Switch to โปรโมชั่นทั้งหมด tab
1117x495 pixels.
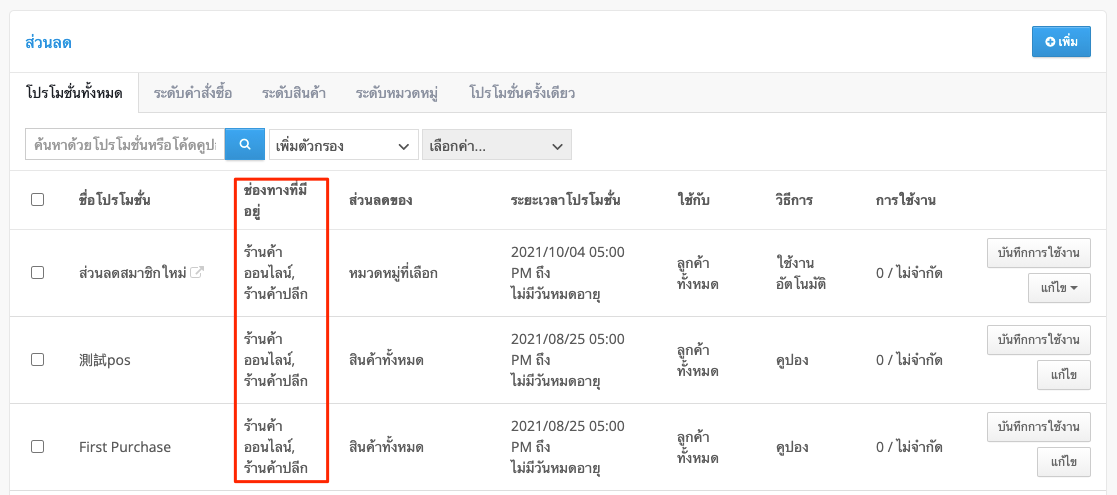click(x=74, y=93)
